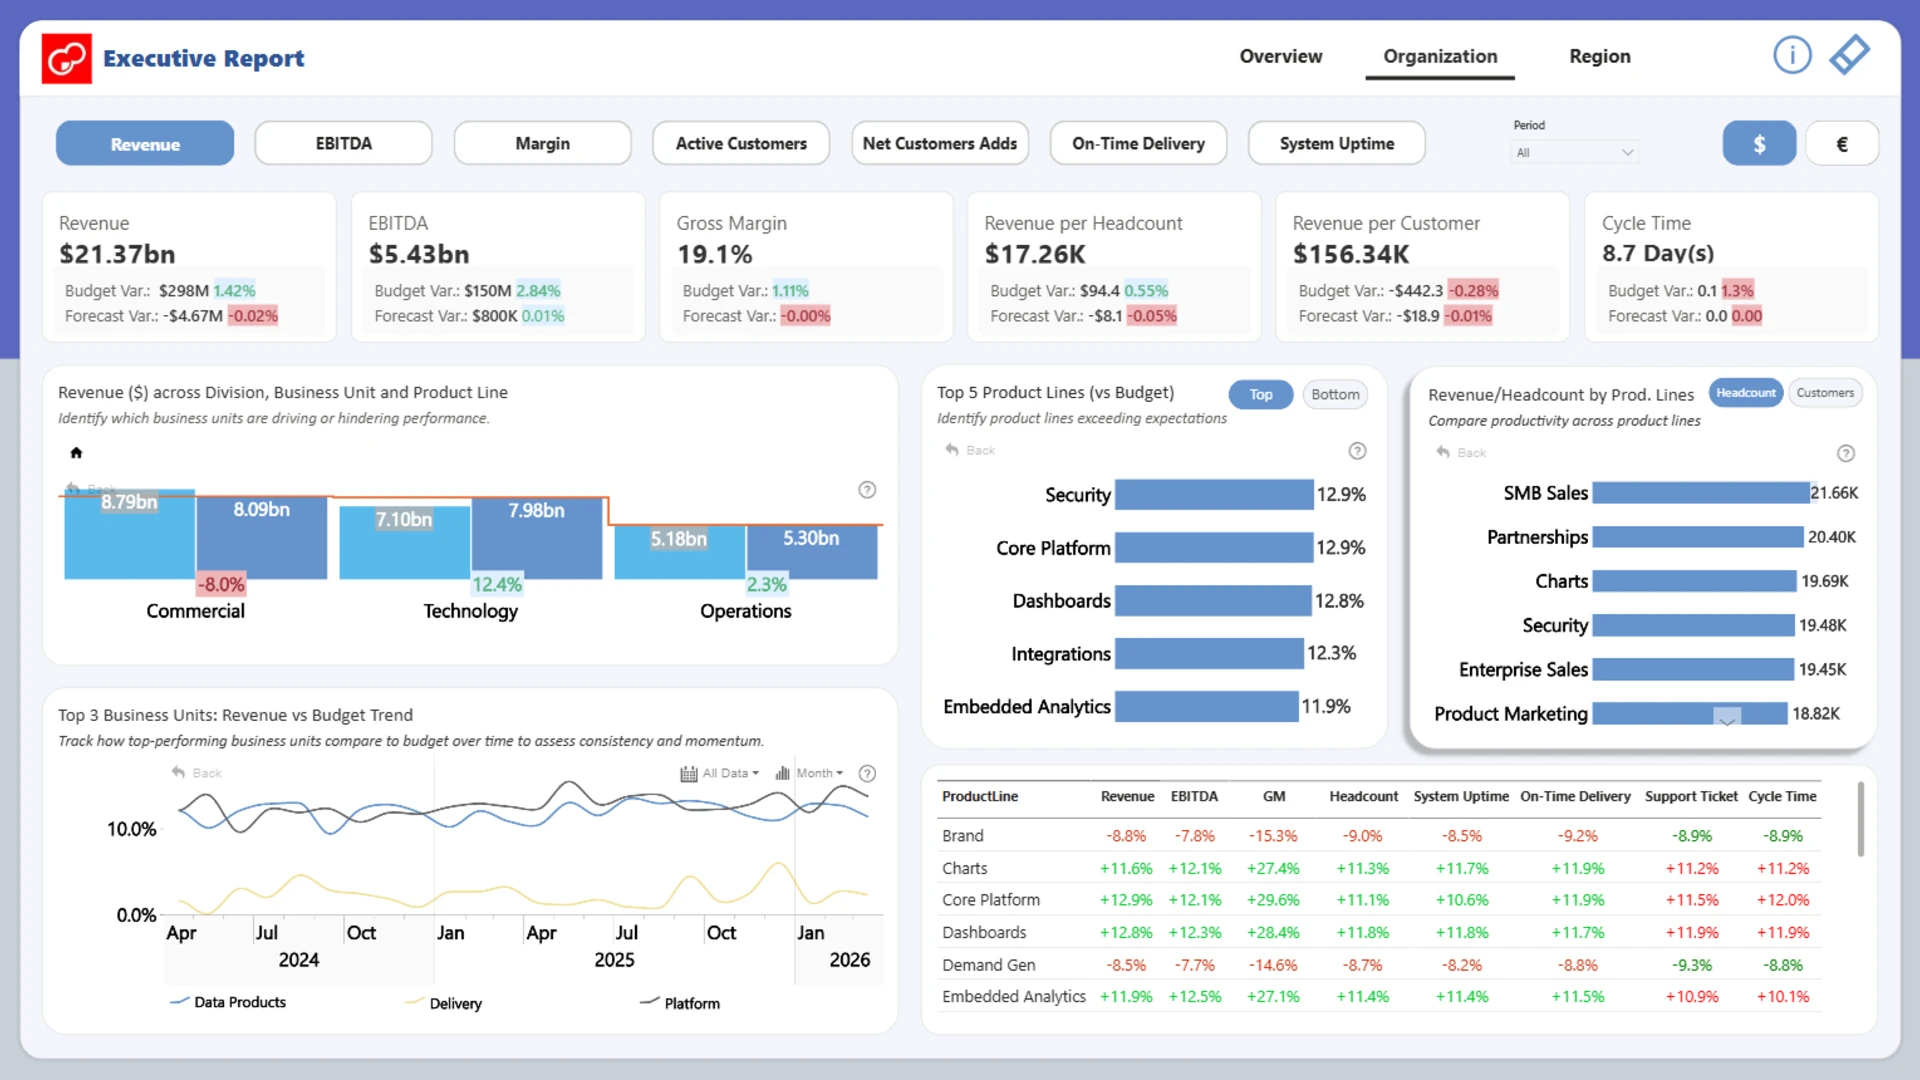The height and width of the screenshot is (1080, 1920).
Task: Open the Period dropdown
Action: point(1574,153)
